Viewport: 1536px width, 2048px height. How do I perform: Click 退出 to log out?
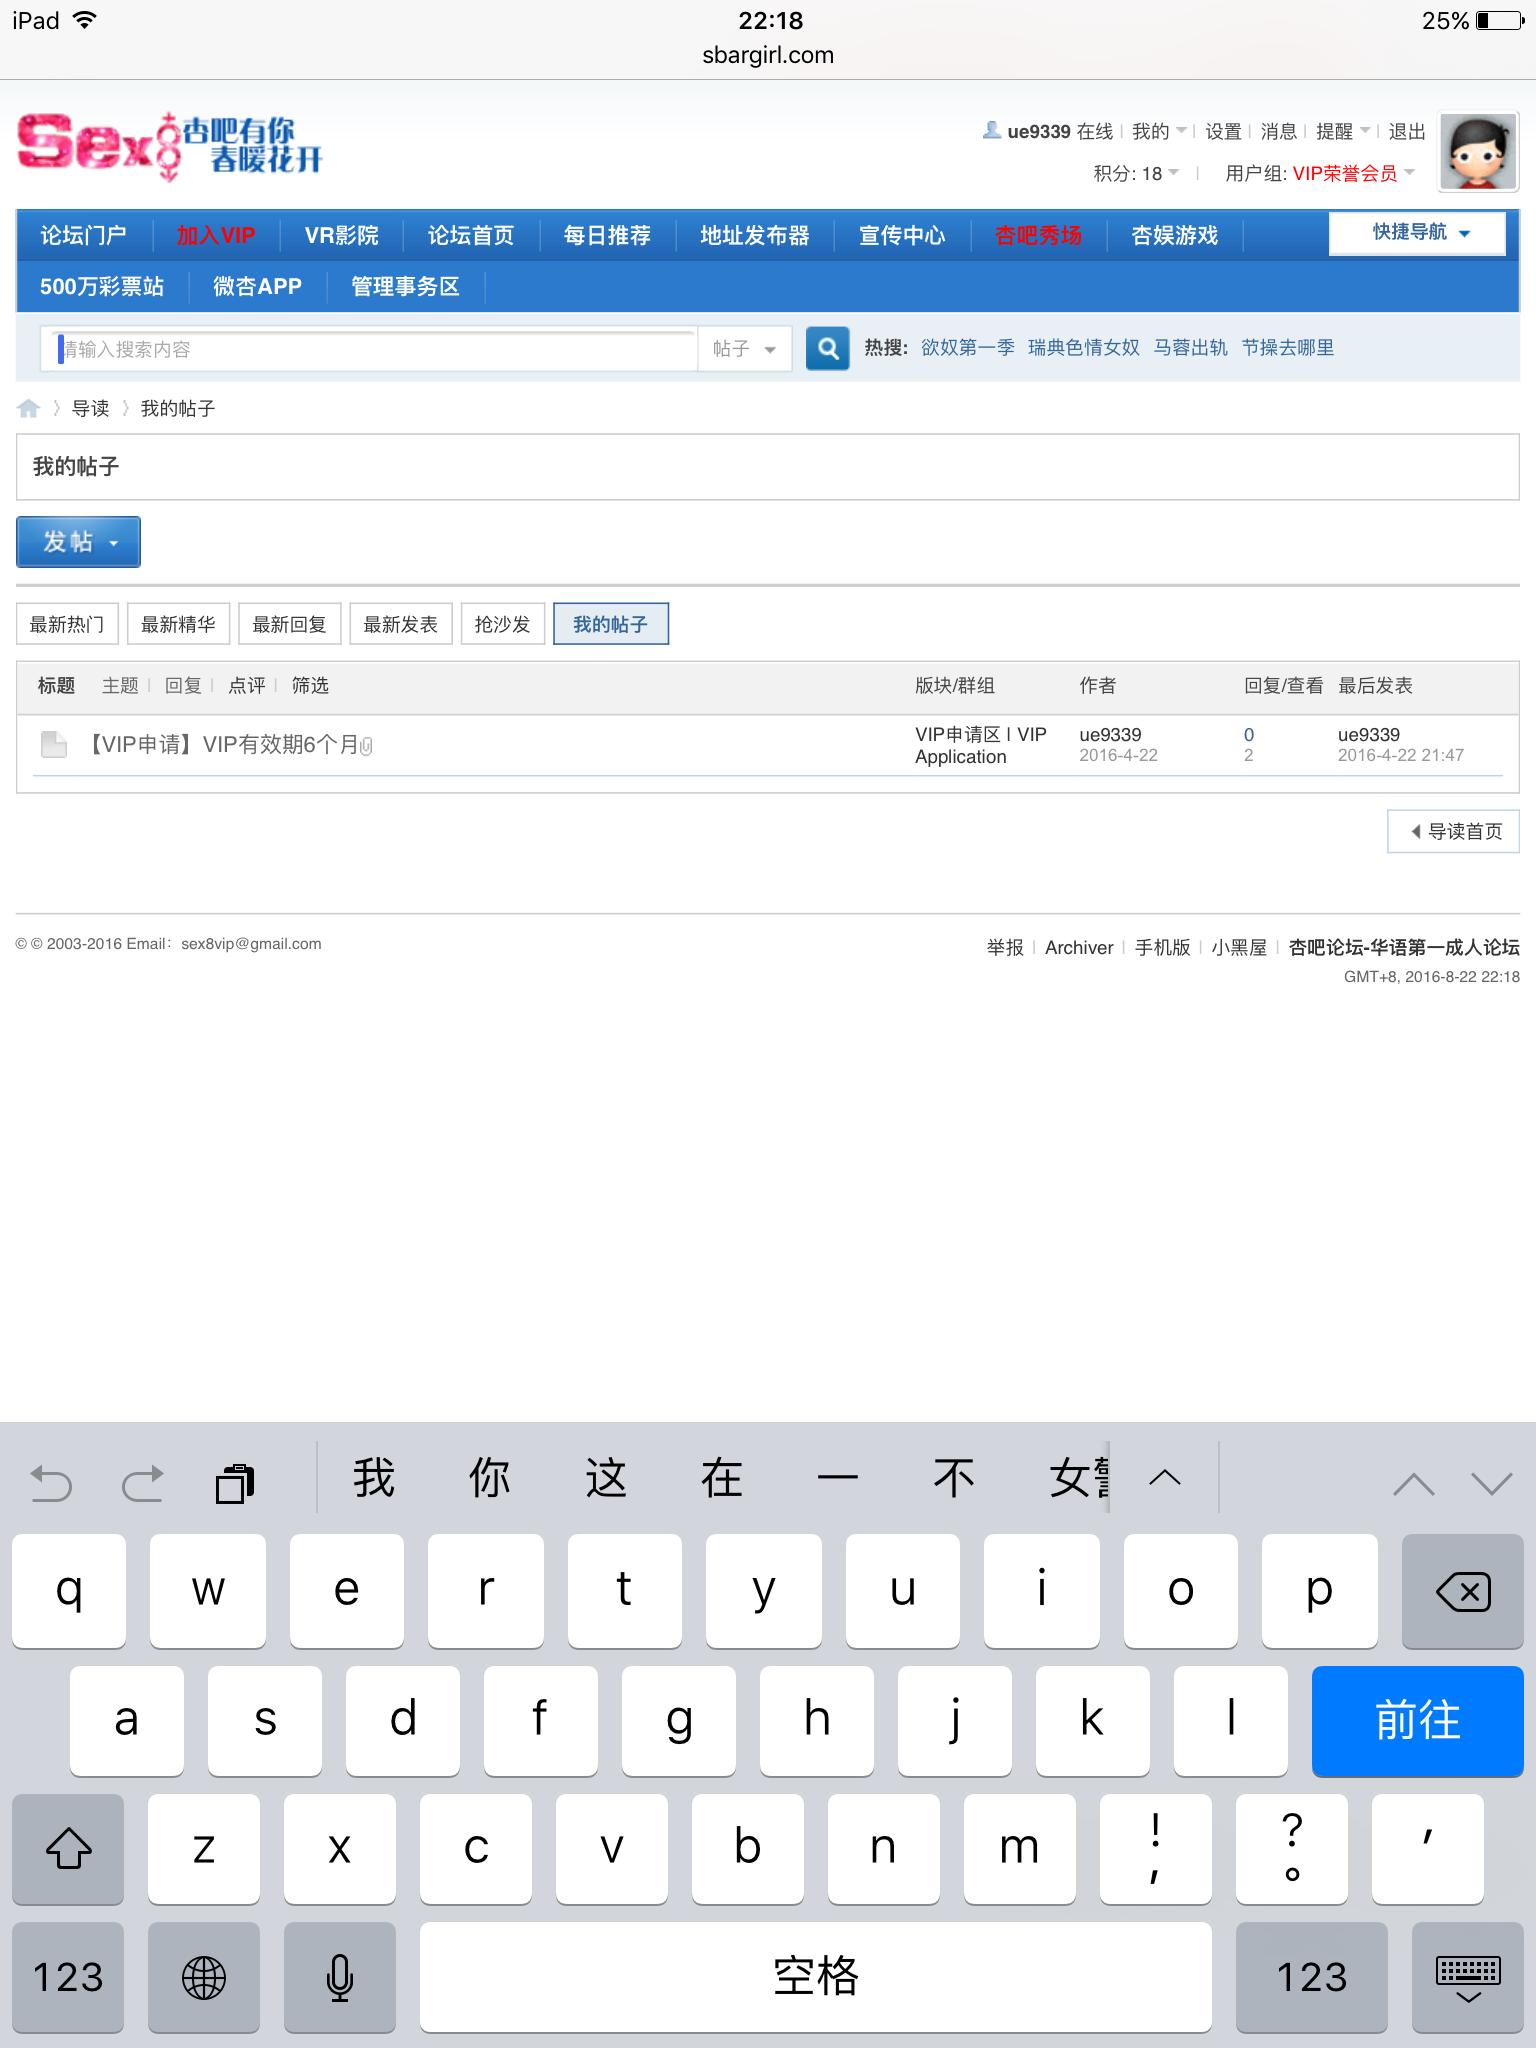point(1407,131)
